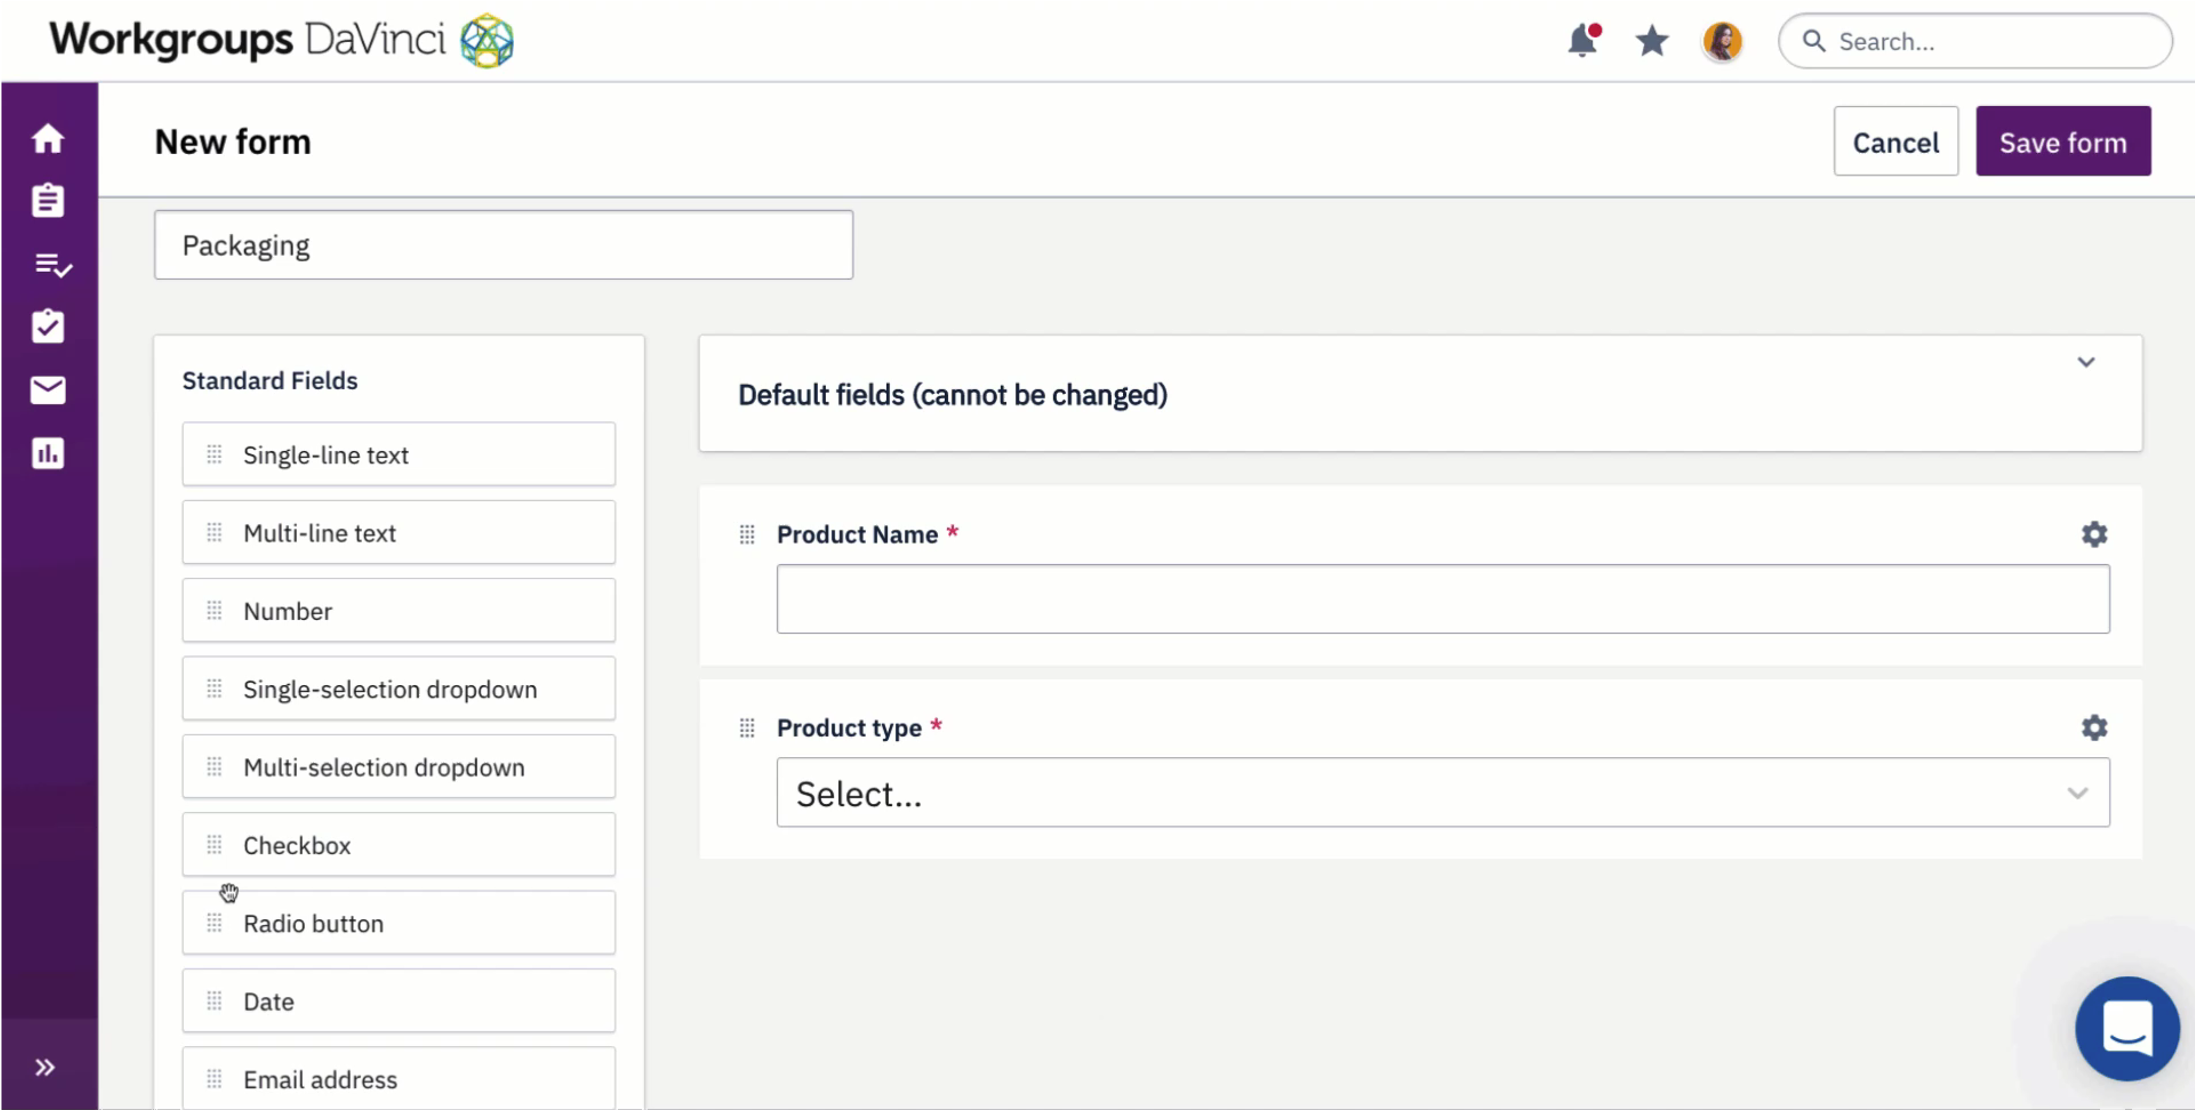Image resolution: width=2195 pixels, height=1110 pixels.
Task: Select the Multi-selection dropdown field item
Action: 398,766
